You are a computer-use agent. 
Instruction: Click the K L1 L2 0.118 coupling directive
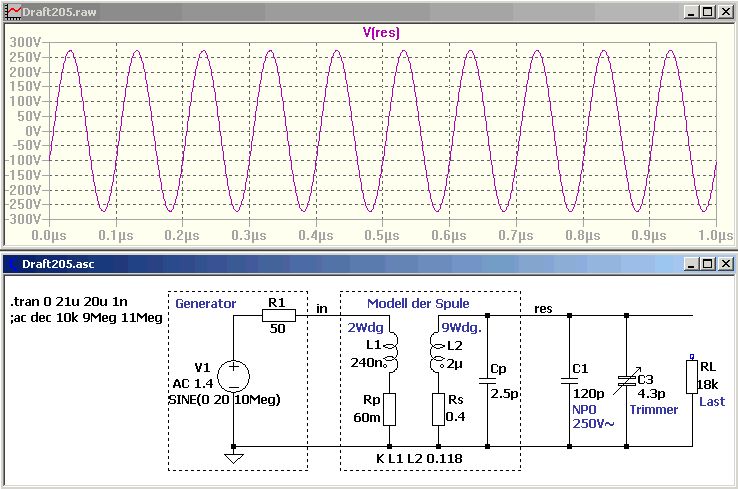419,458
